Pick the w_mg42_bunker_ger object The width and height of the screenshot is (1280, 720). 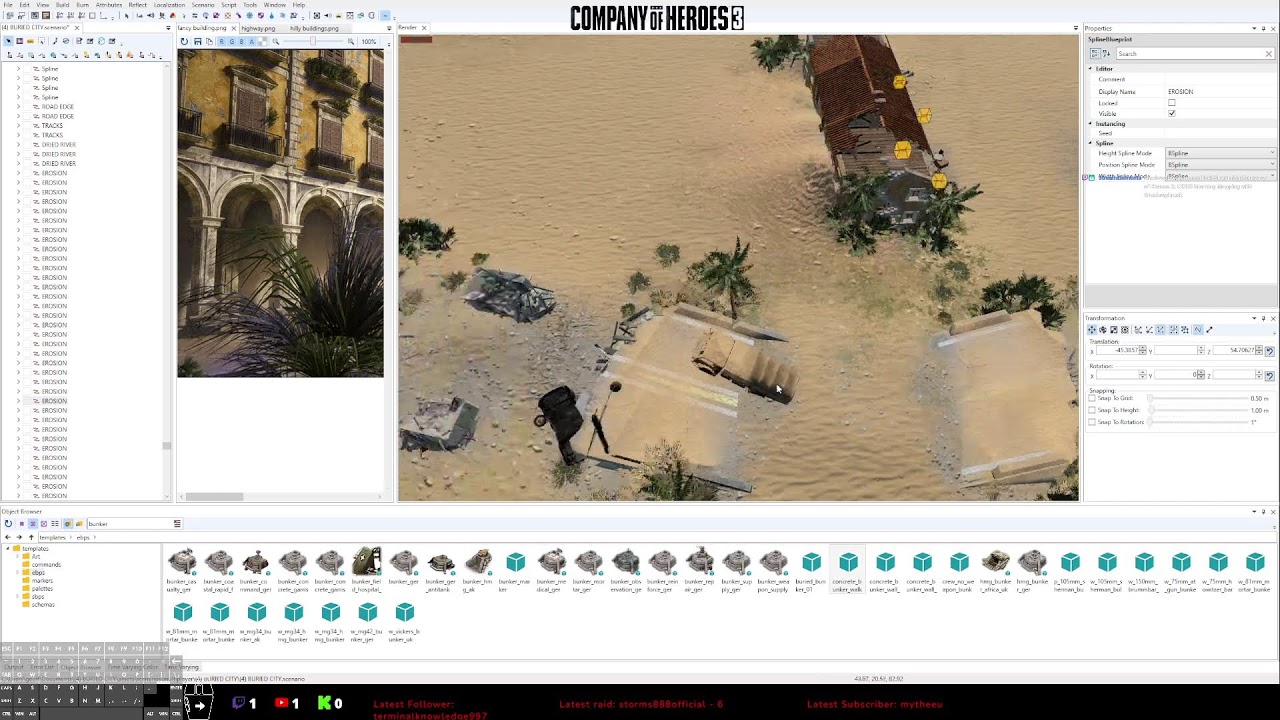coord(367,621)
